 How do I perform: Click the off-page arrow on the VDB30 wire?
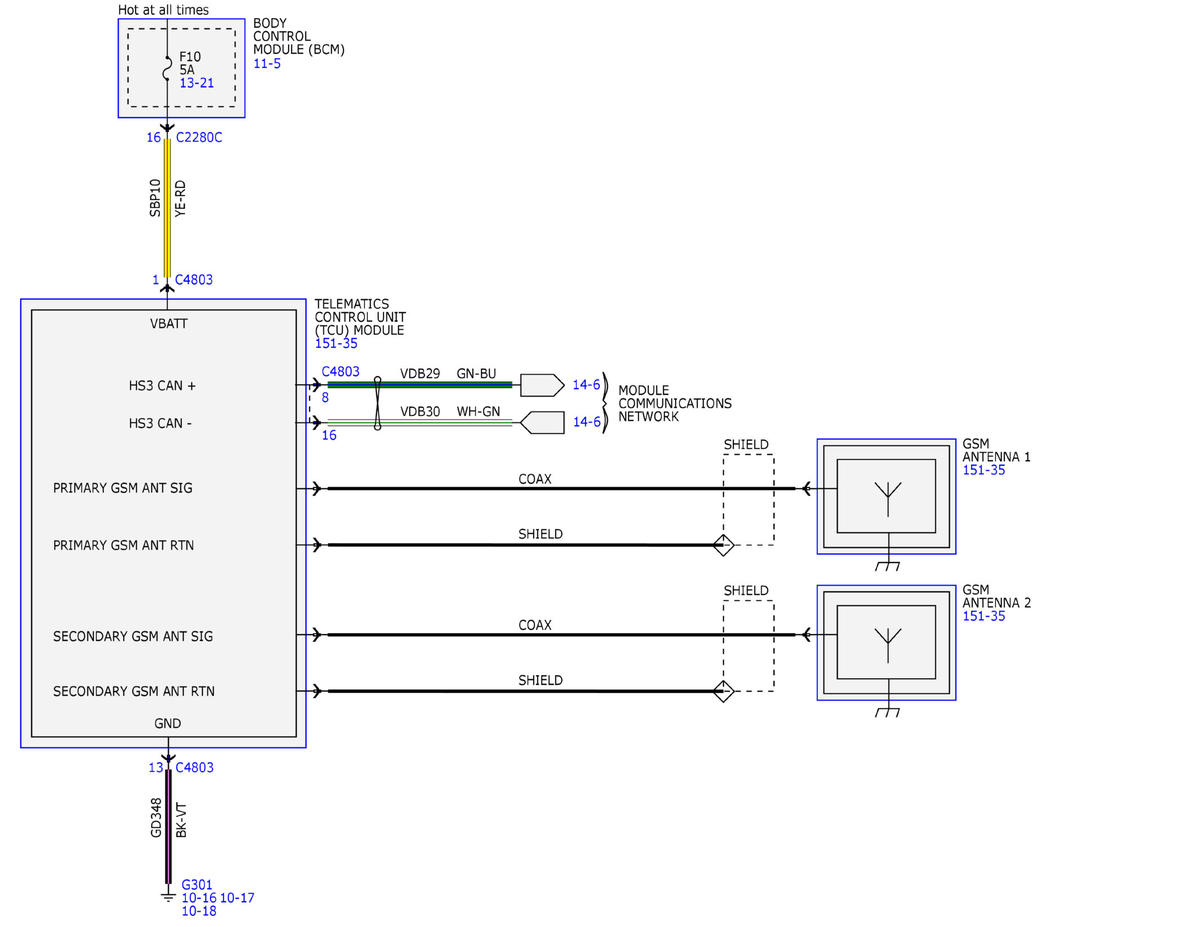pos(542,422)
